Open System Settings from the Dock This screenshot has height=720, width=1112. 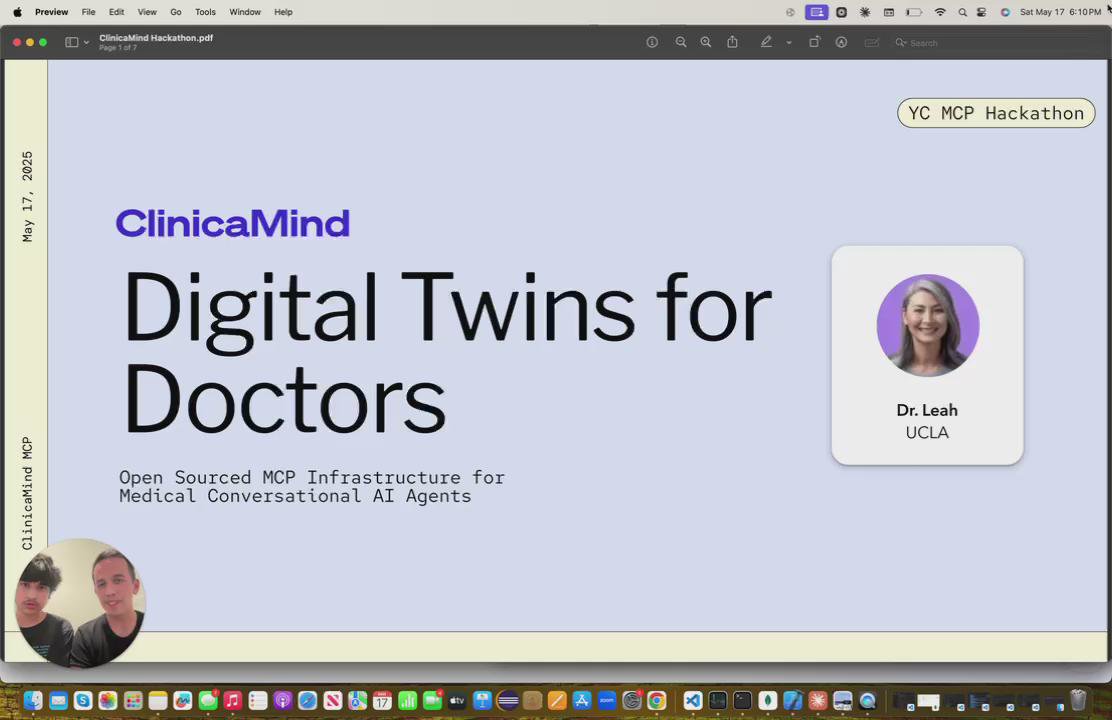coord(632,701)
